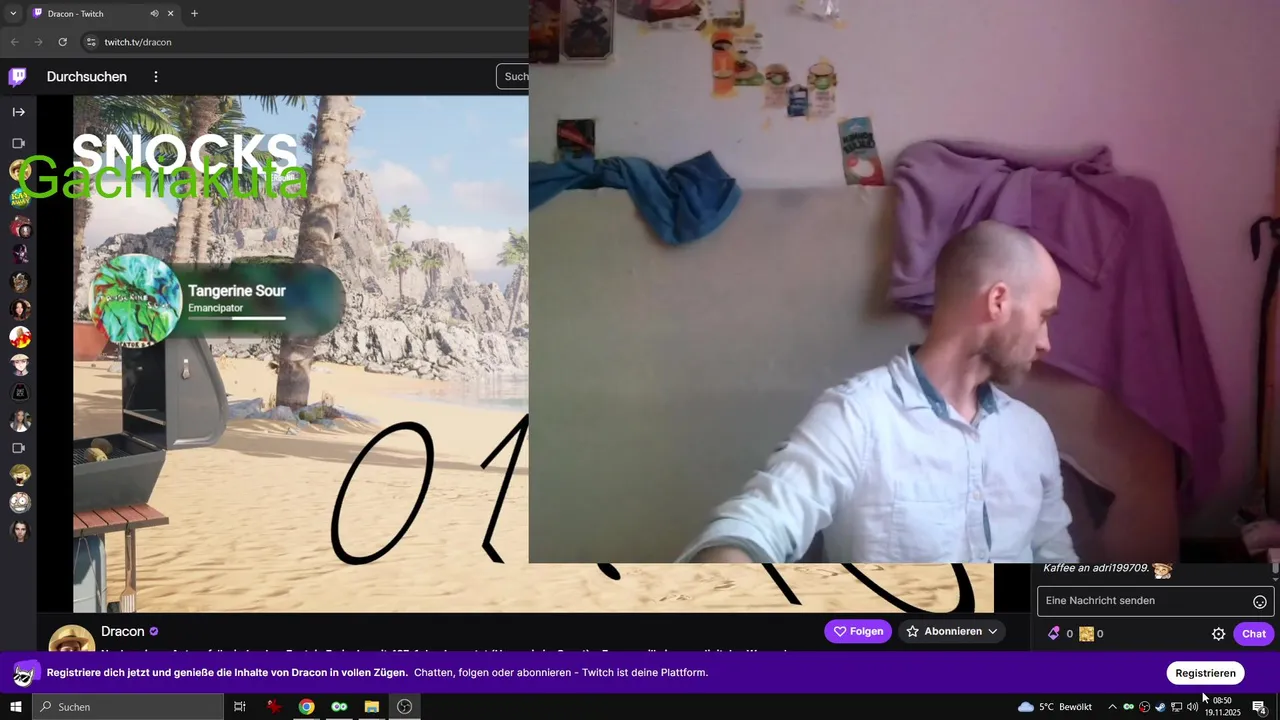The height and width of the screenshot is (720, 1280).
Task: Click the Dracon stream video player
Action: tap(533, 354)
